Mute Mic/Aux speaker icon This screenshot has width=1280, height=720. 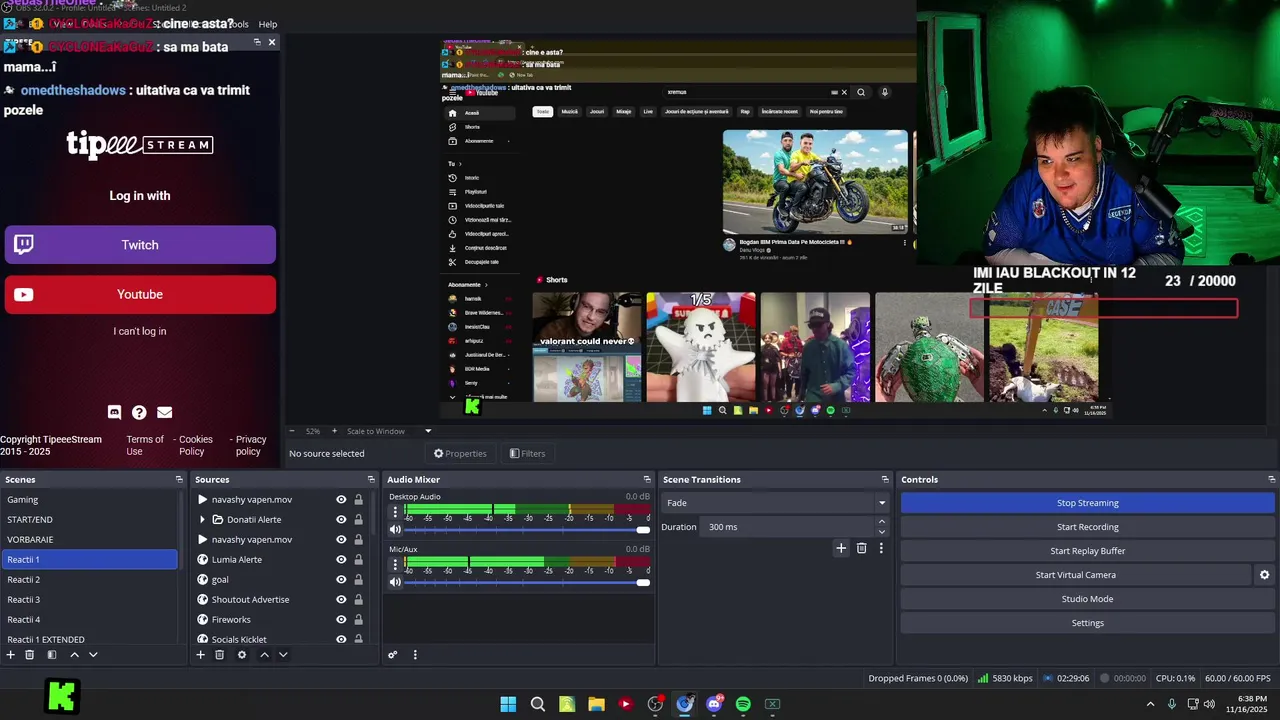coord(395,582)
